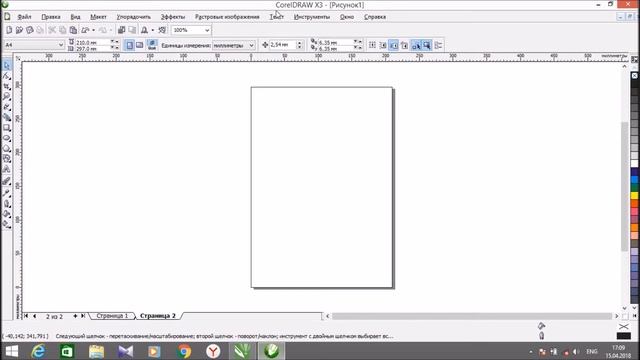
Task: Click the vertical scrollbar of the canvas
Action: click(624, 187)
